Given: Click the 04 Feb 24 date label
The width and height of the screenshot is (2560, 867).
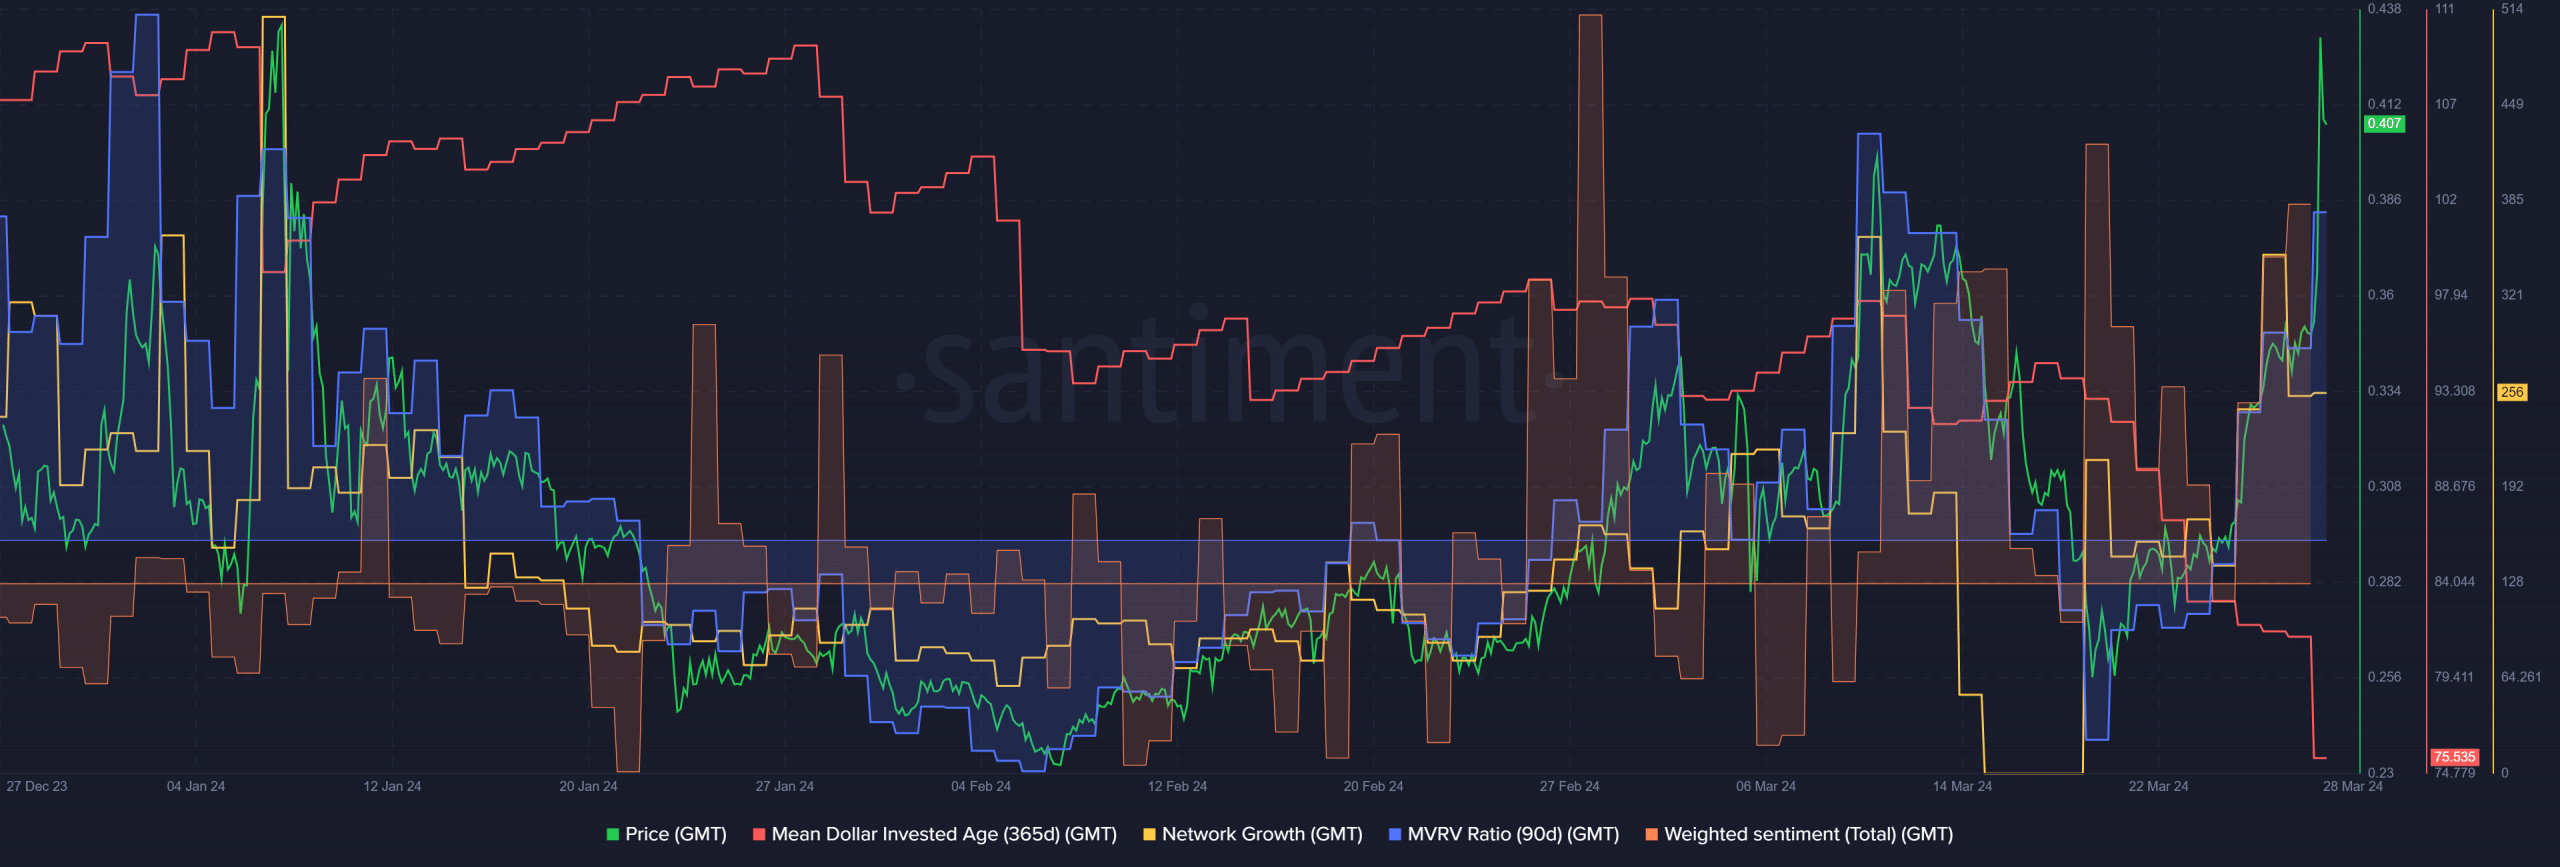Looking at the screenshot, I should 981,786.
